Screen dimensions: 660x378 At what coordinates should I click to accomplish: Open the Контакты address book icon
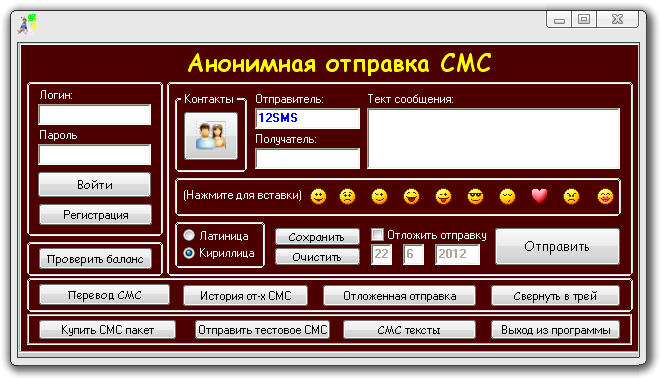click(x=211, y=136)
